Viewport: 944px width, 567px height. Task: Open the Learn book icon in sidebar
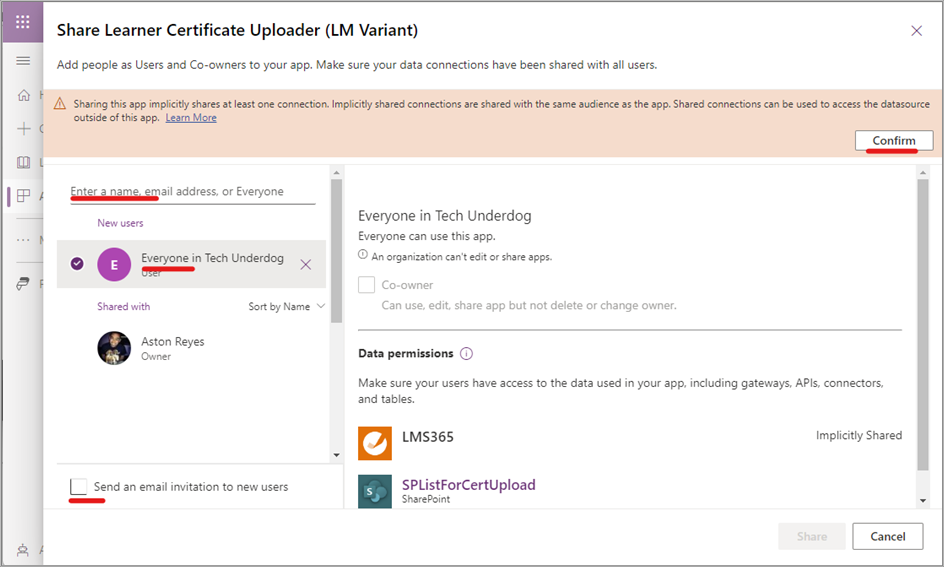24,162
